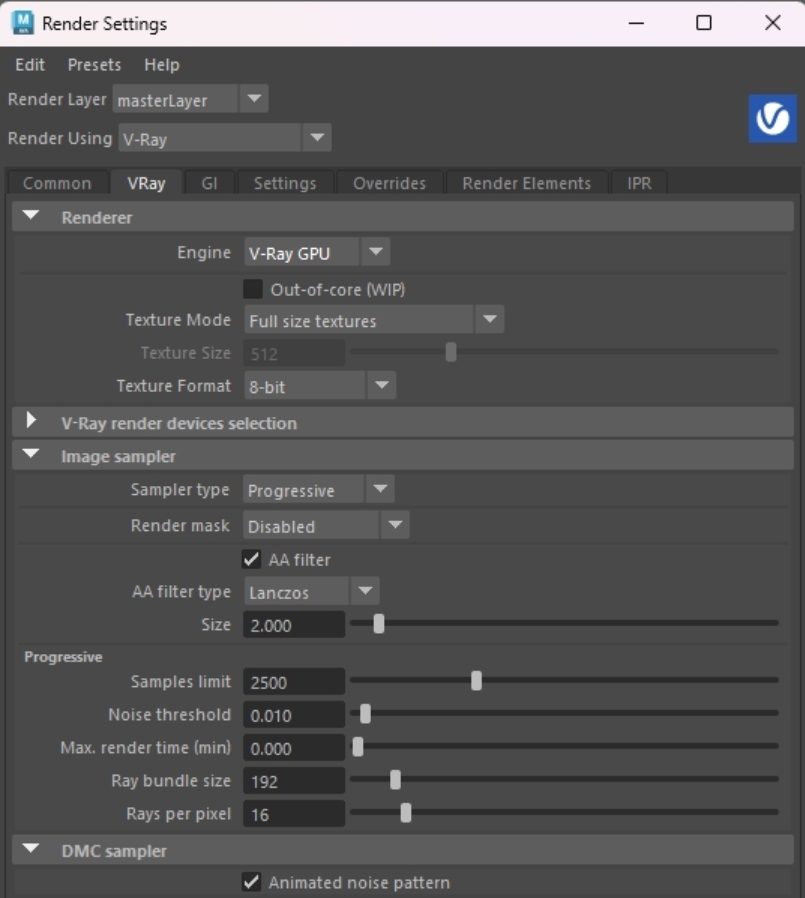Click the Noise threshold slider handle
The height and width of the screenshot is (898, 805).
(x=365, y=715)
